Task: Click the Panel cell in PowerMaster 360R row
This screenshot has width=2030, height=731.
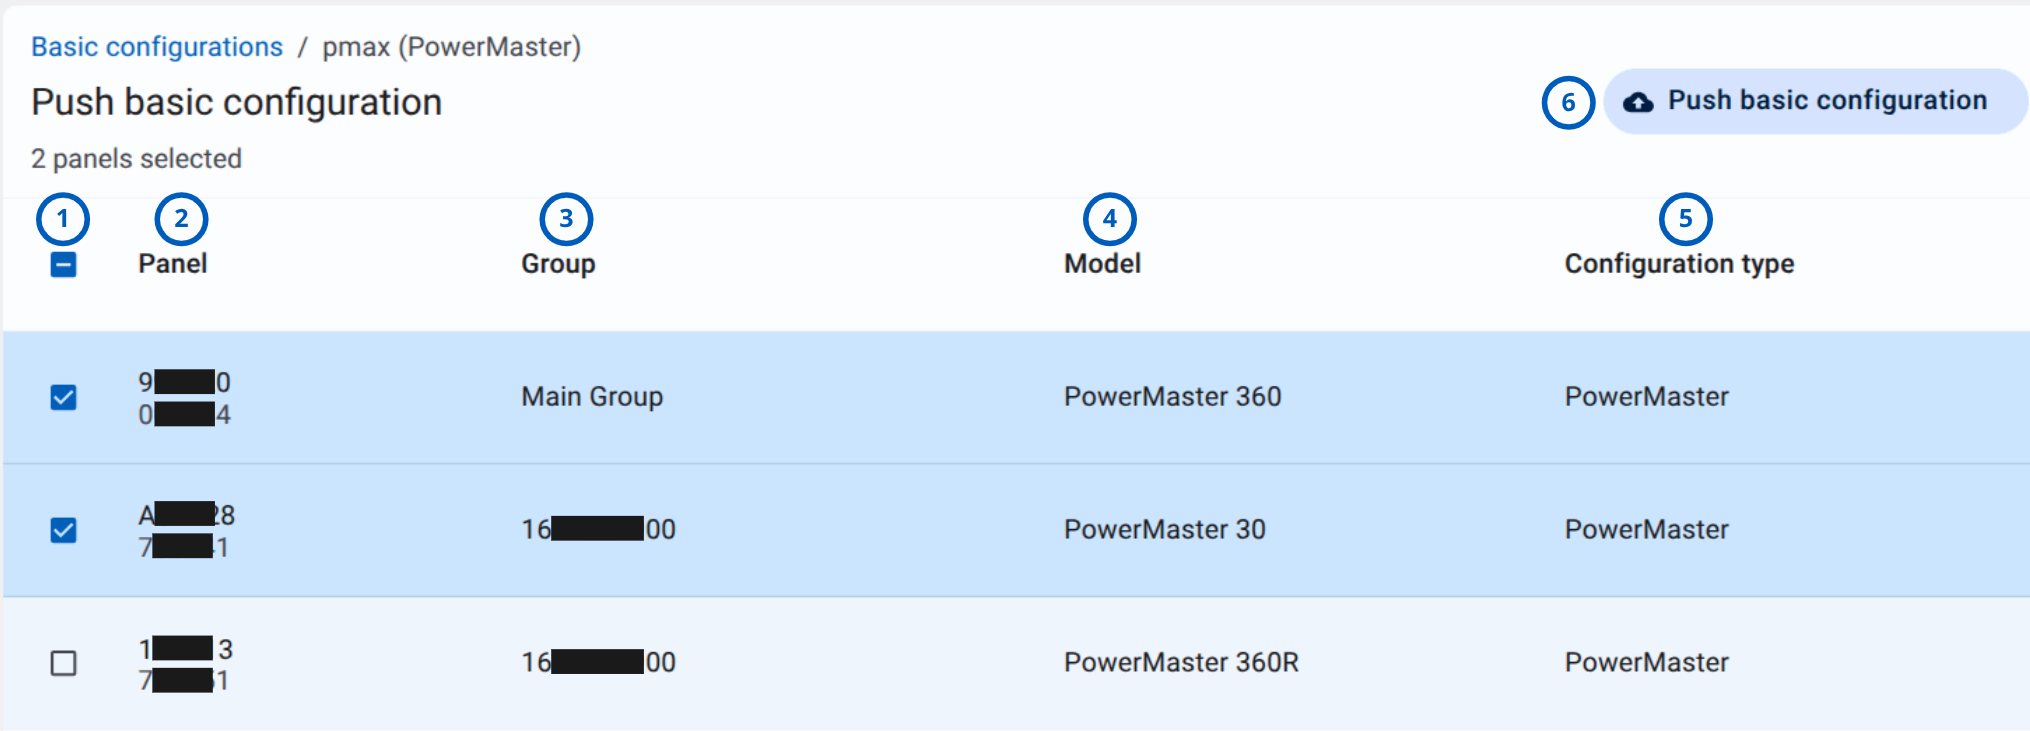Action: point(185,664)
